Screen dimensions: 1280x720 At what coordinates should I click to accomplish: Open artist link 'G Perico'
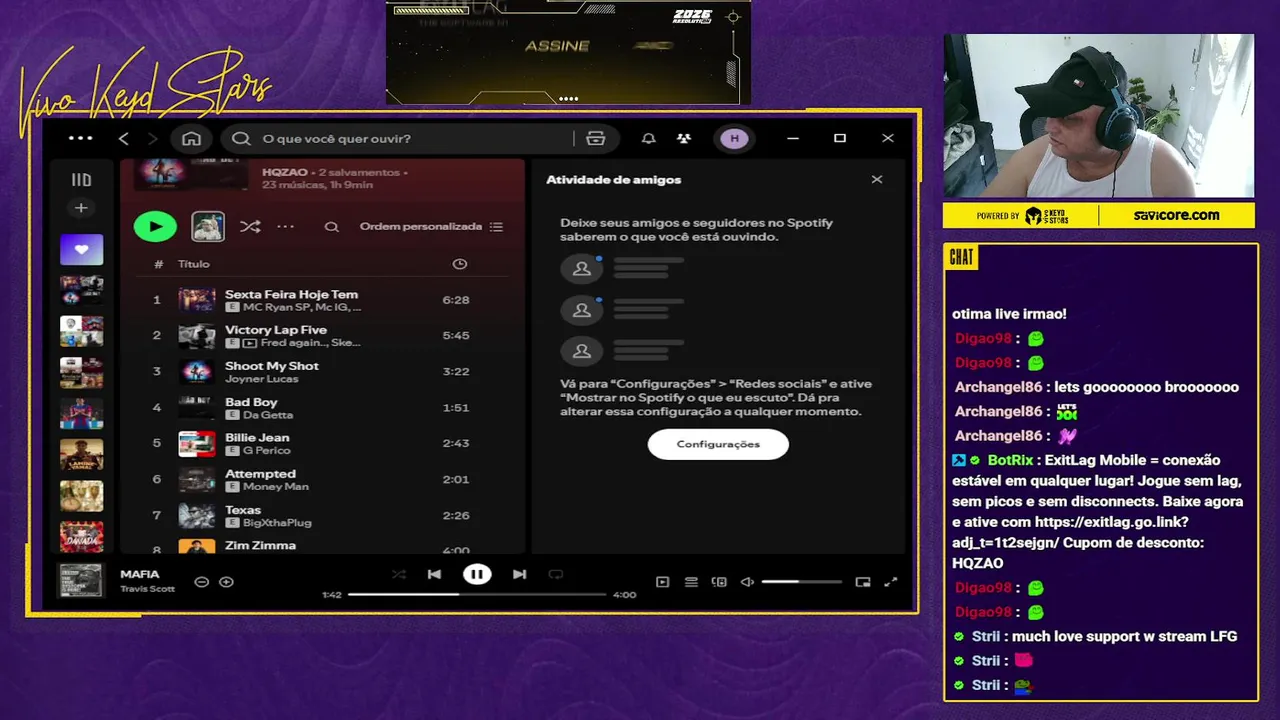[x=266, y=451]
